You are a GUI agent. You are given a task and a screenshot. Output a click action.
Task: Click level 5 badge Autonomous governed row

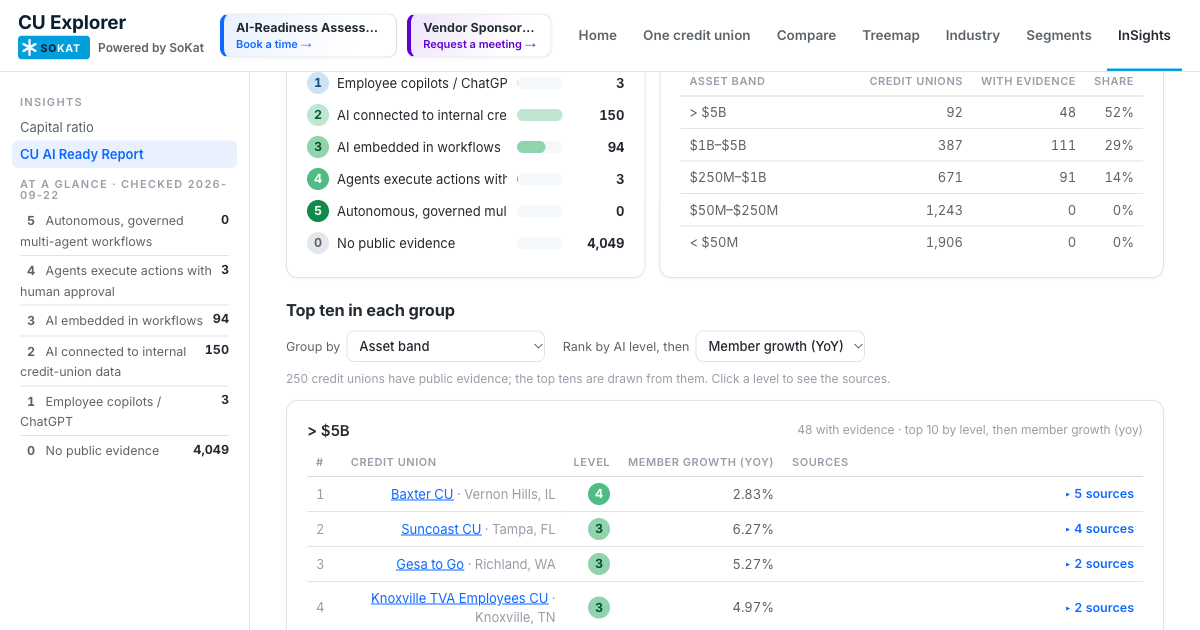[318, 211]
